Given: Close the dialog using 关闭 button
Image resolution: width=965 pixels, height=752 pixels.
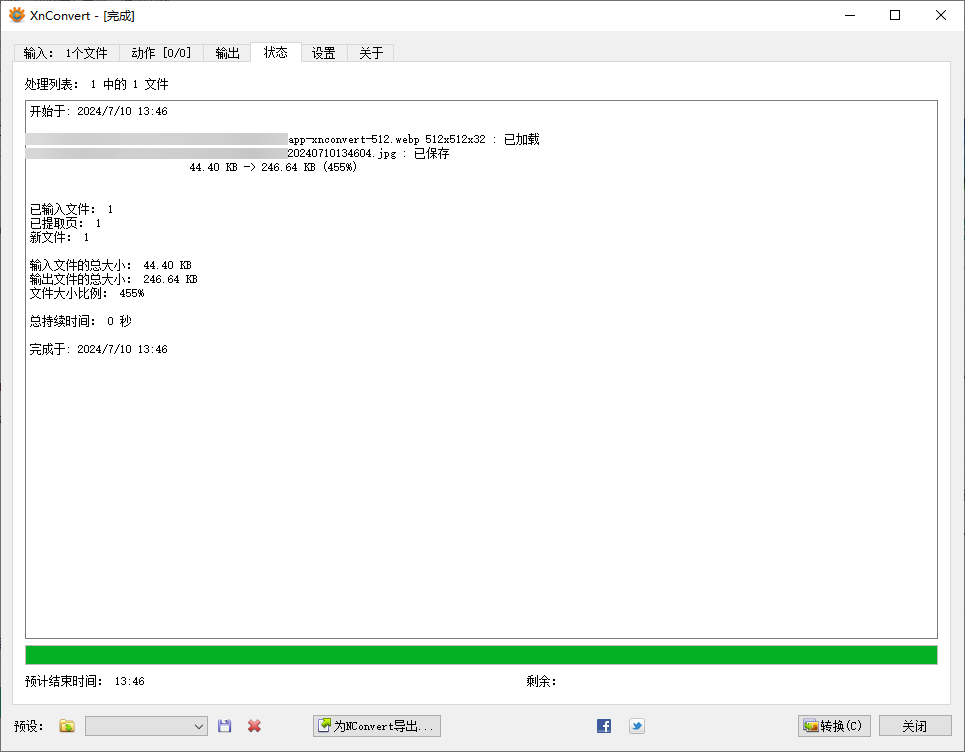Looking at the screenshot, I should (913, 726).
